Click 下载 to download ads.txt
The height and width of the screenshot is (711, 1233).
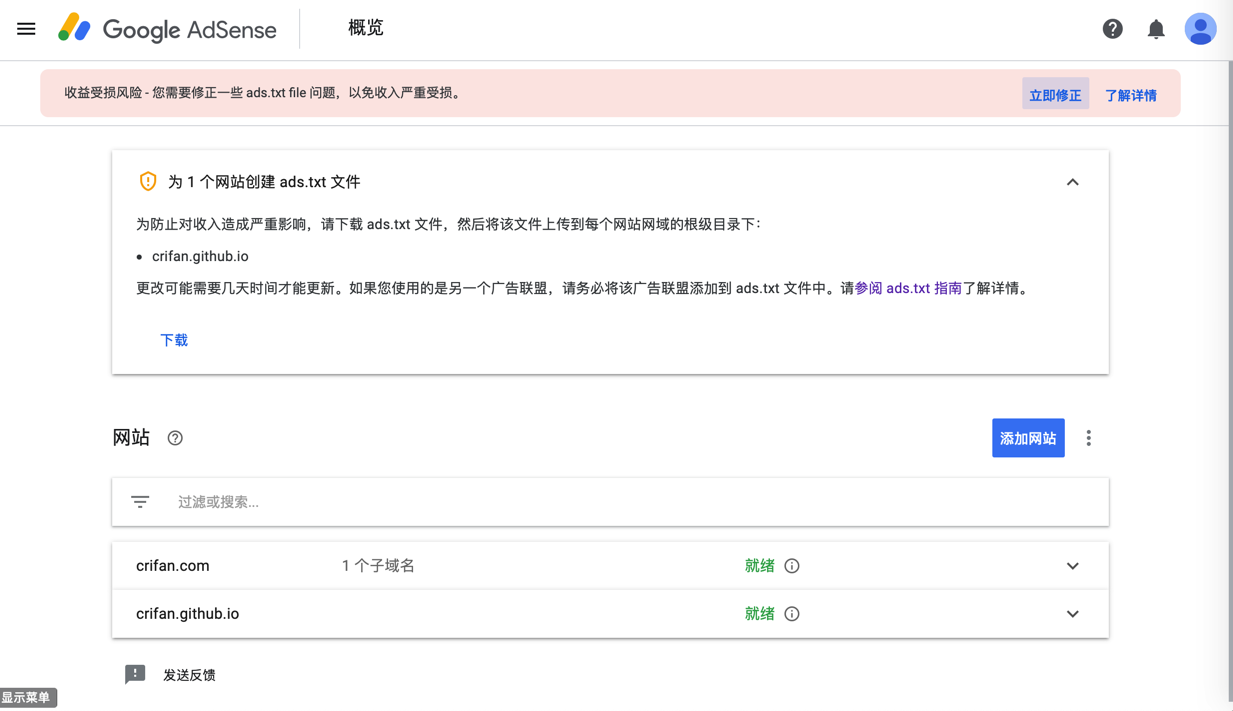coord(174,340)
